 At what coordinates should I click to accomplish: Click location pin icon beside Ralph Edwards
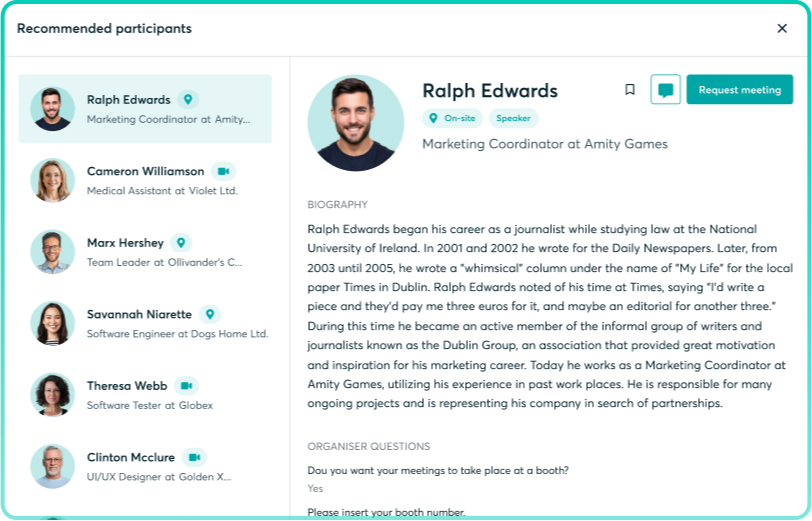pyautogui.click(x=188, y=100)
